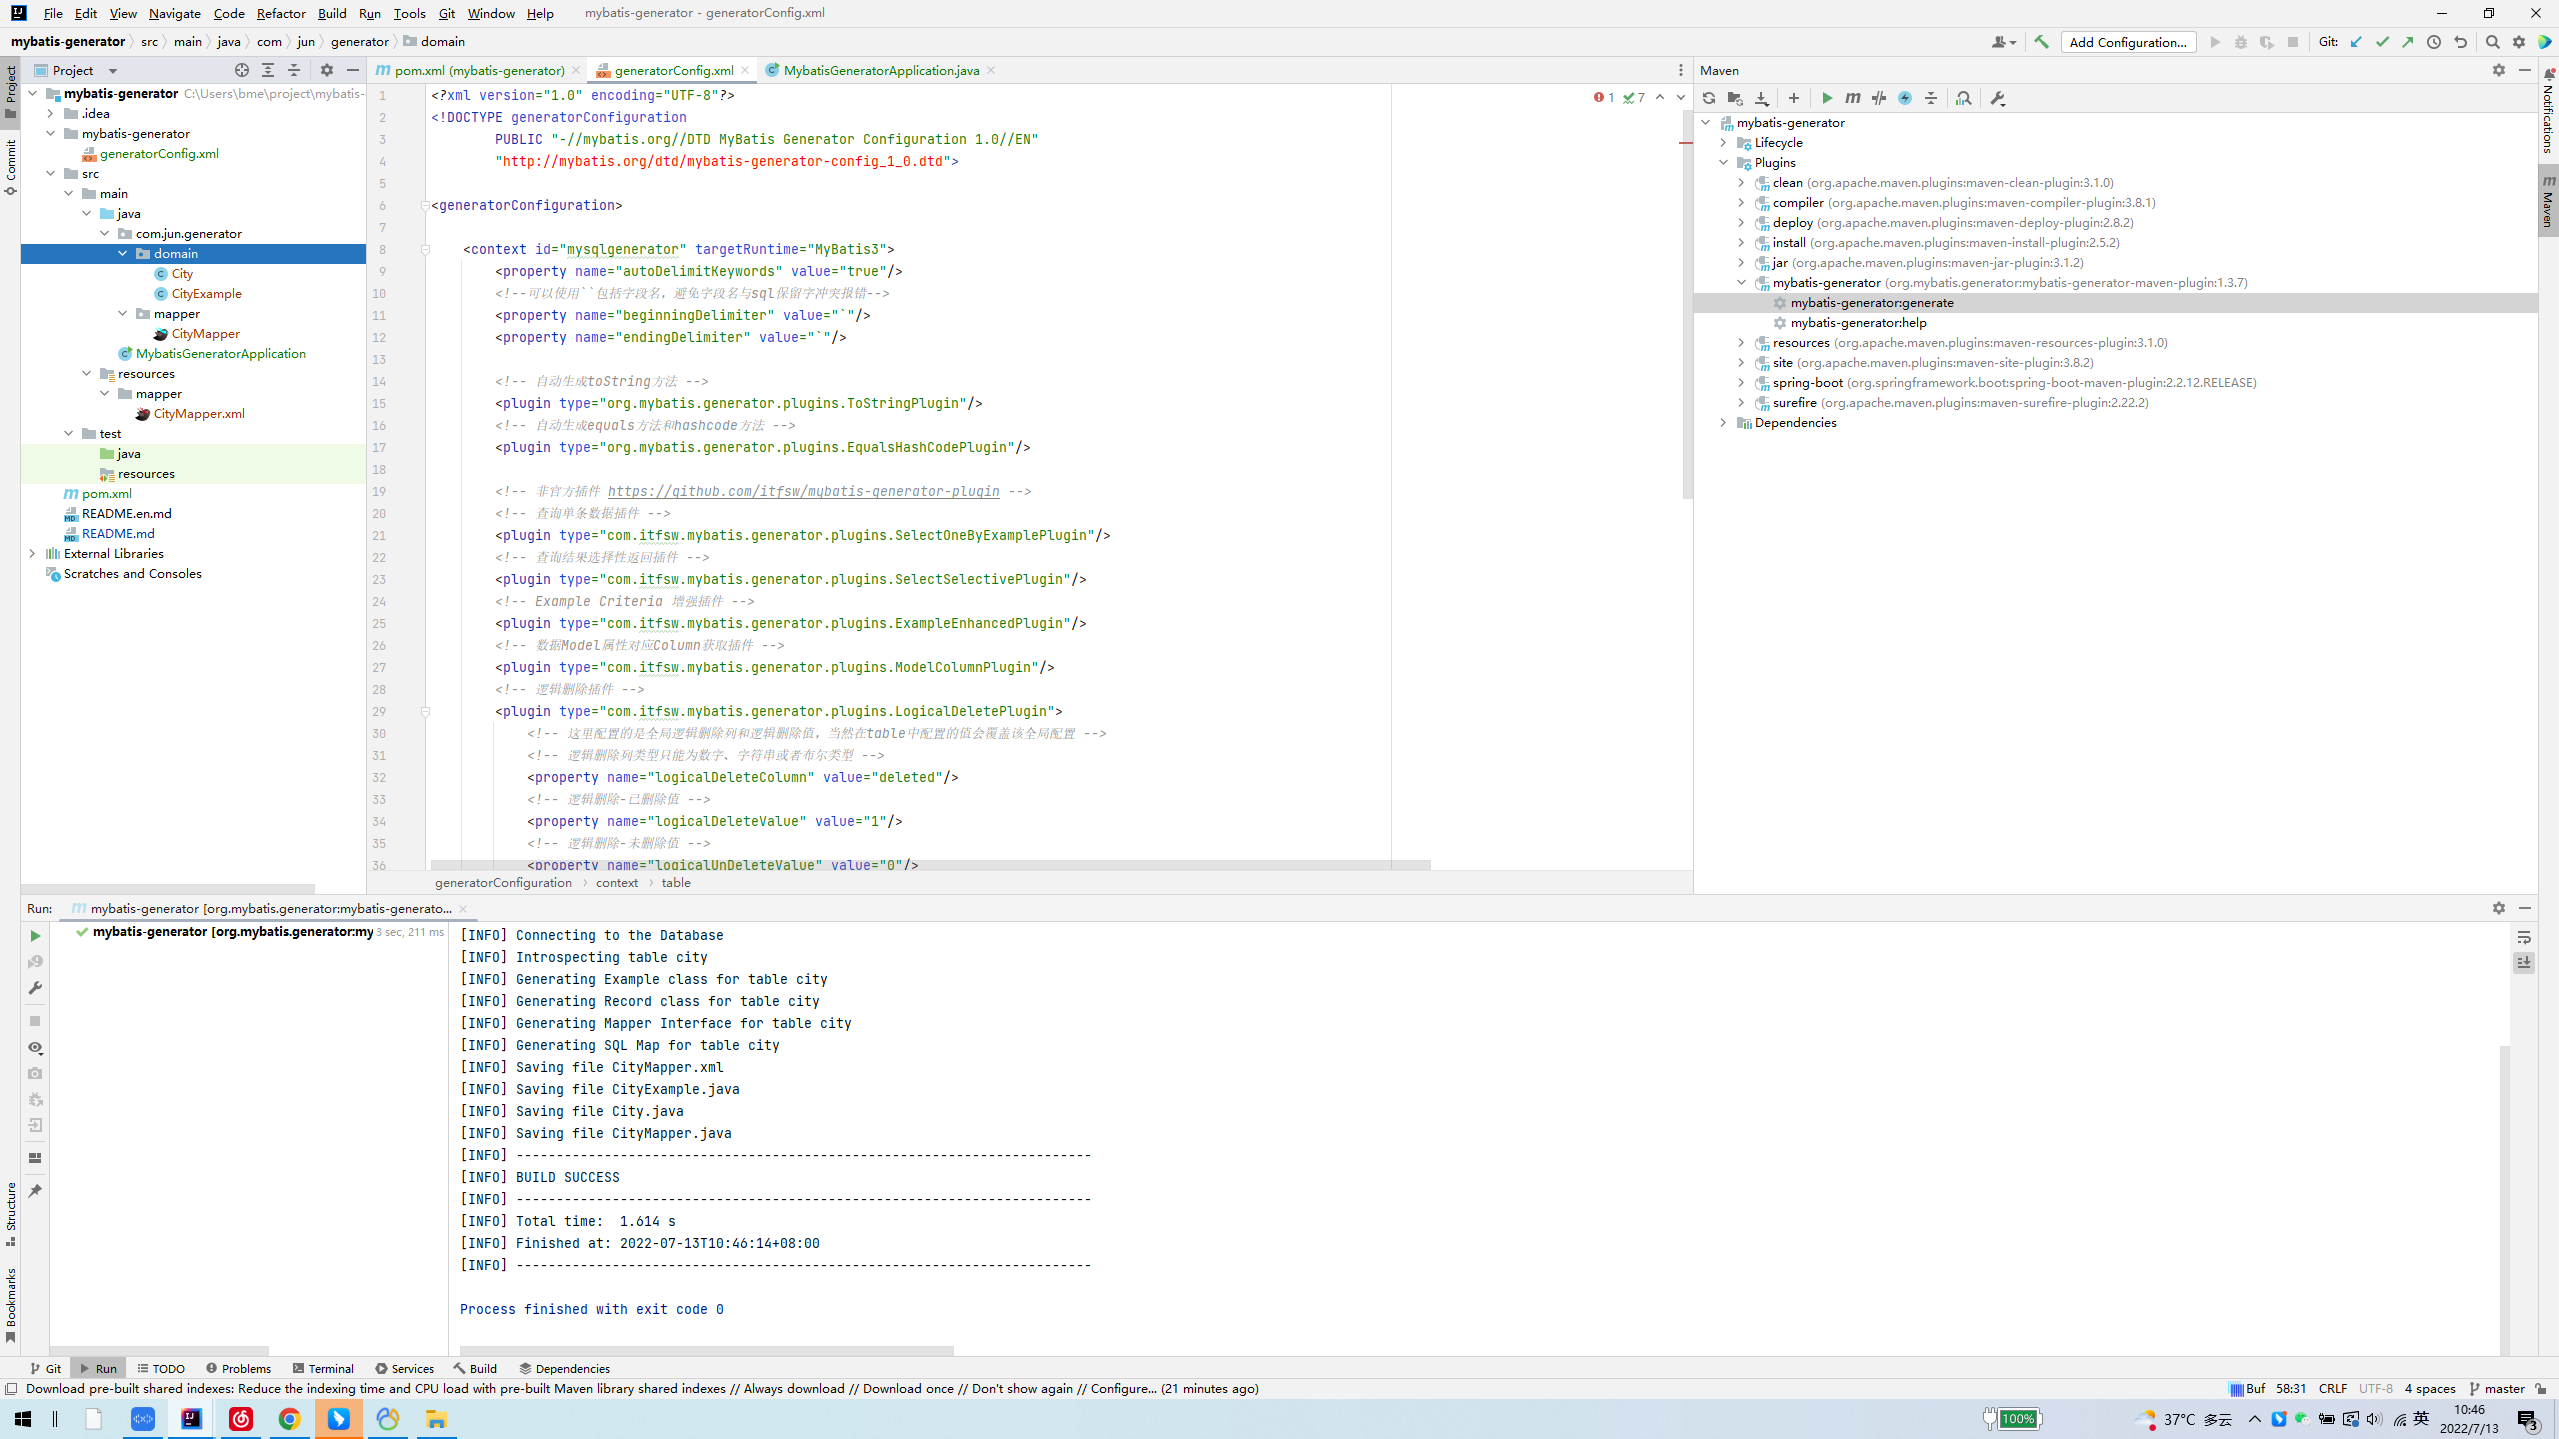The height and width of the screenshot is (1439, 2559).
Task: Open the Navigate menu
Action: pyautogui.click(x=174, y=13)
